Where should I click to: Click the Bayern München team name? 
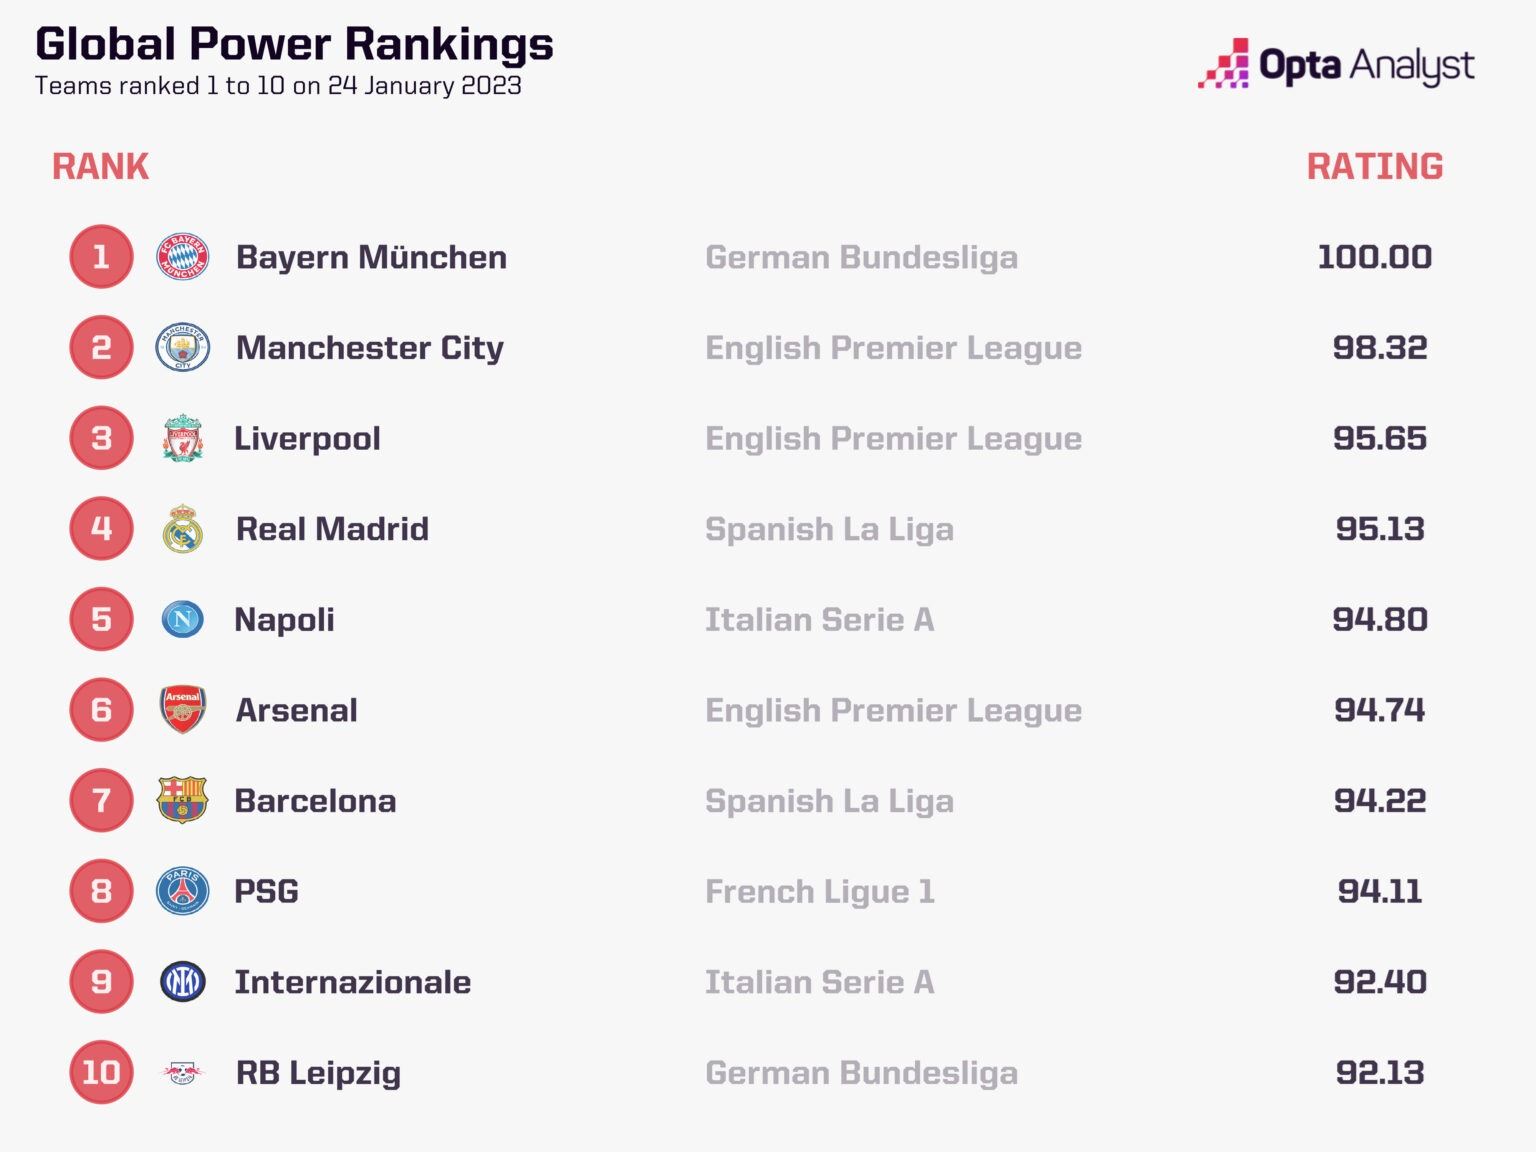pos(371,257)
